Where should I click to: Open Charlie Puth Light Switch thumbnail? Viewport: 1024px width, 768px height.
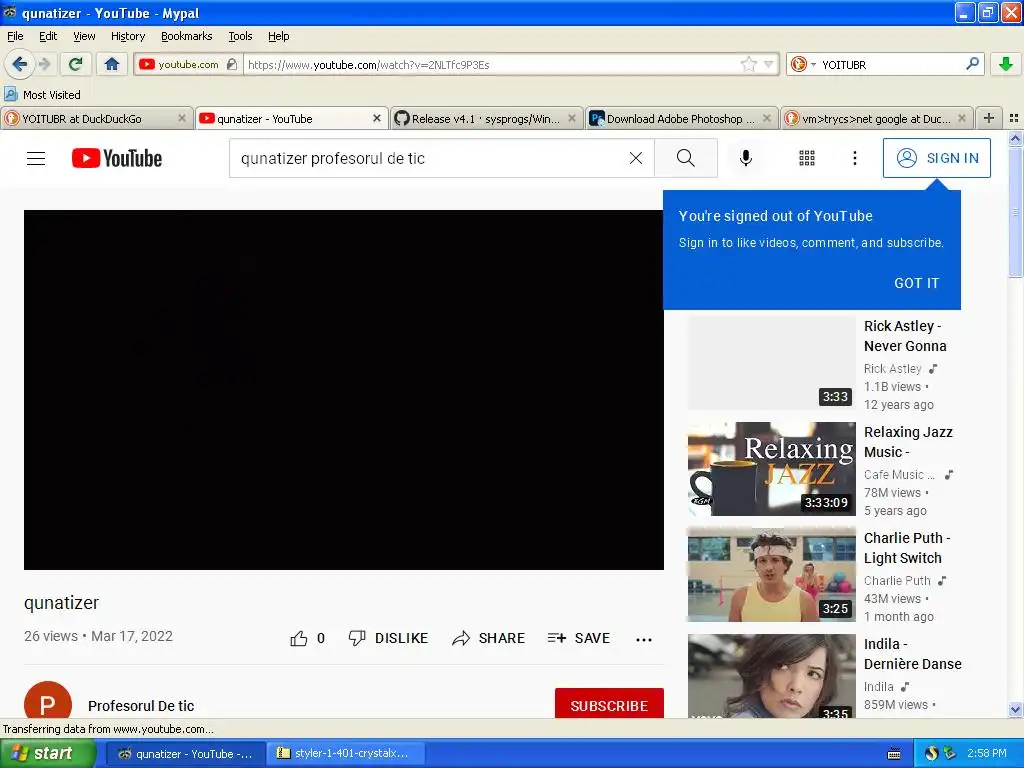click(771, 575)
